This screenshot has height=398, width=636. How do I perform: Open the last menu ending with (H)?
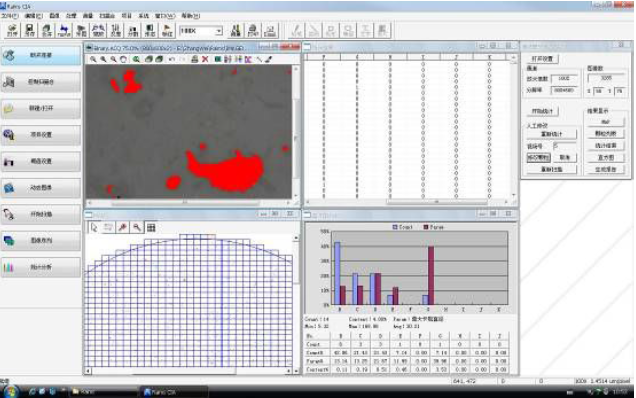point(190,16)
